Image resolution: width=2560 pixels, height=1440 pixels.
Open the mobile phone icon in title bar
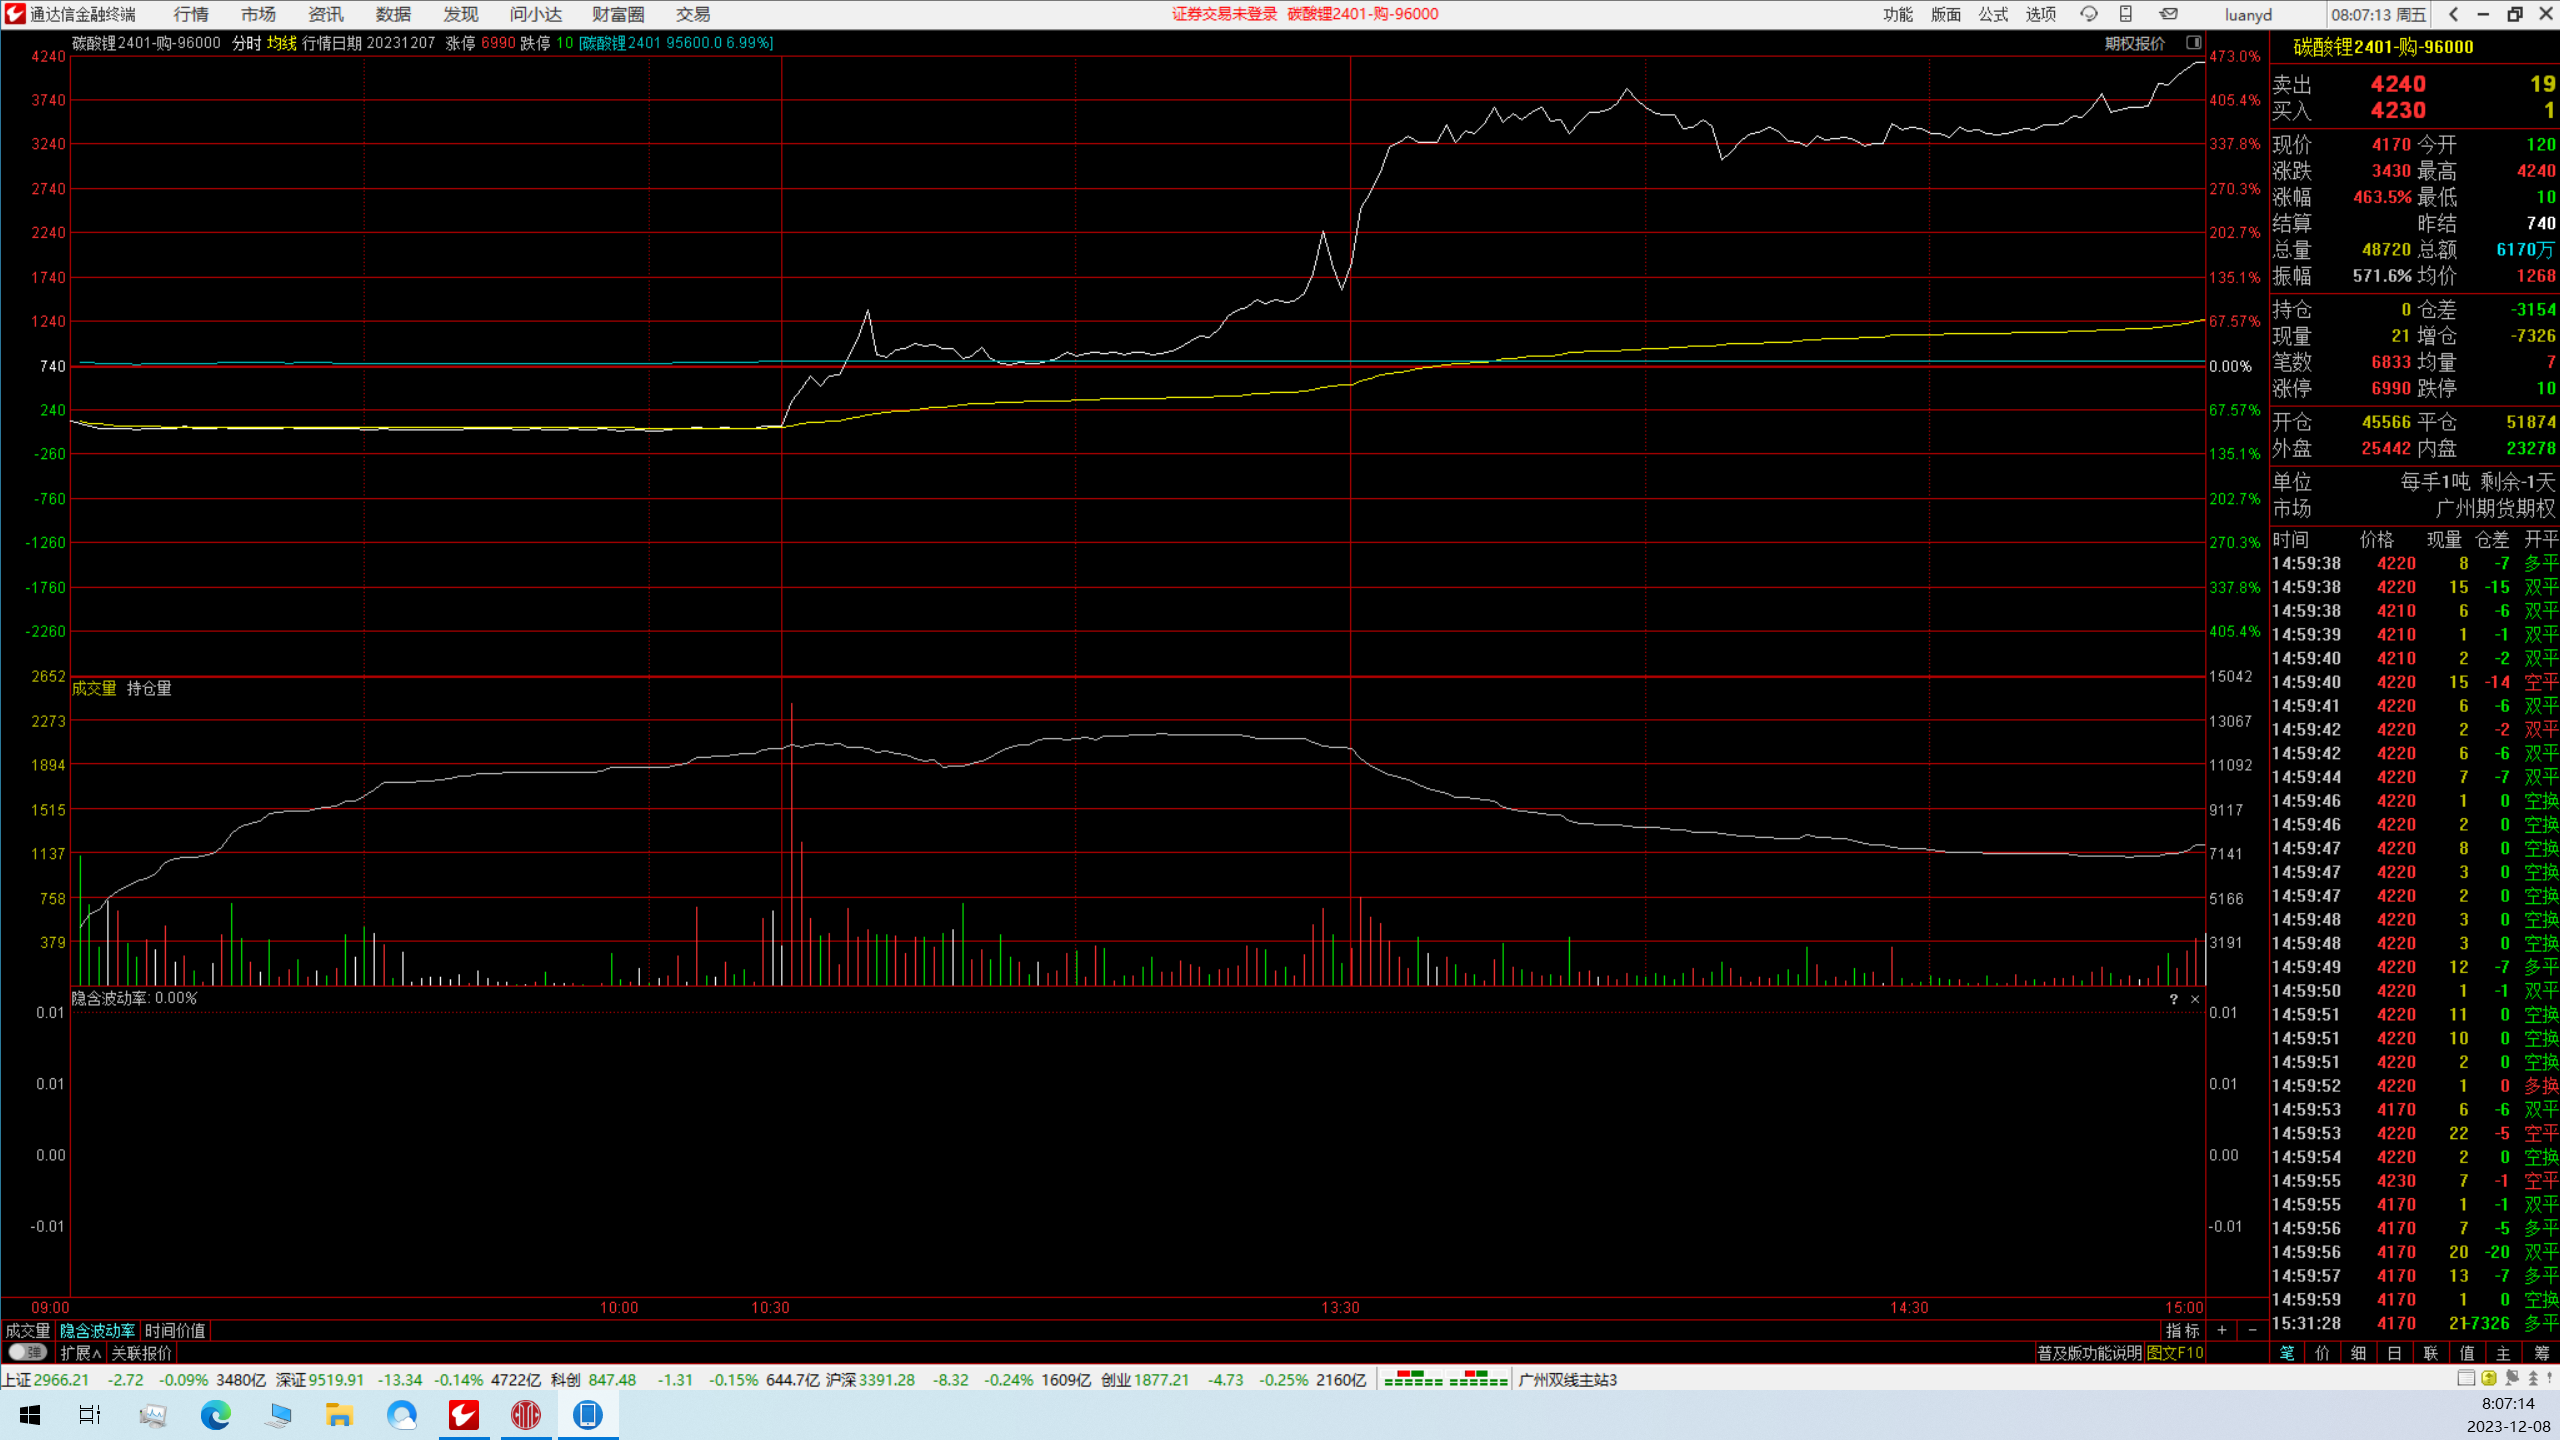point(2126,14)
